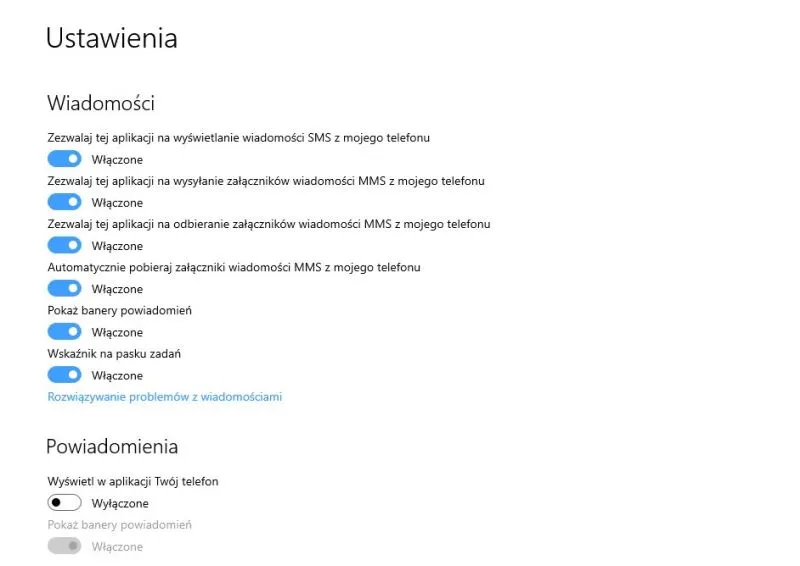Toggle SMS message display permission switch

click(x=64, y=159)
